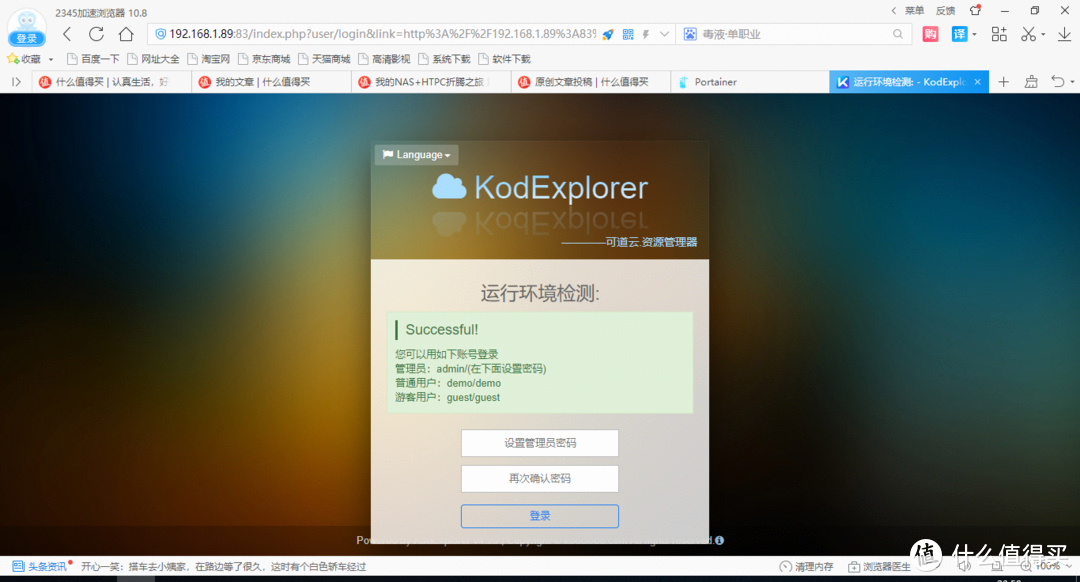Open the downloads arrow icon
1080x582 pixels.
(1064, 34)
